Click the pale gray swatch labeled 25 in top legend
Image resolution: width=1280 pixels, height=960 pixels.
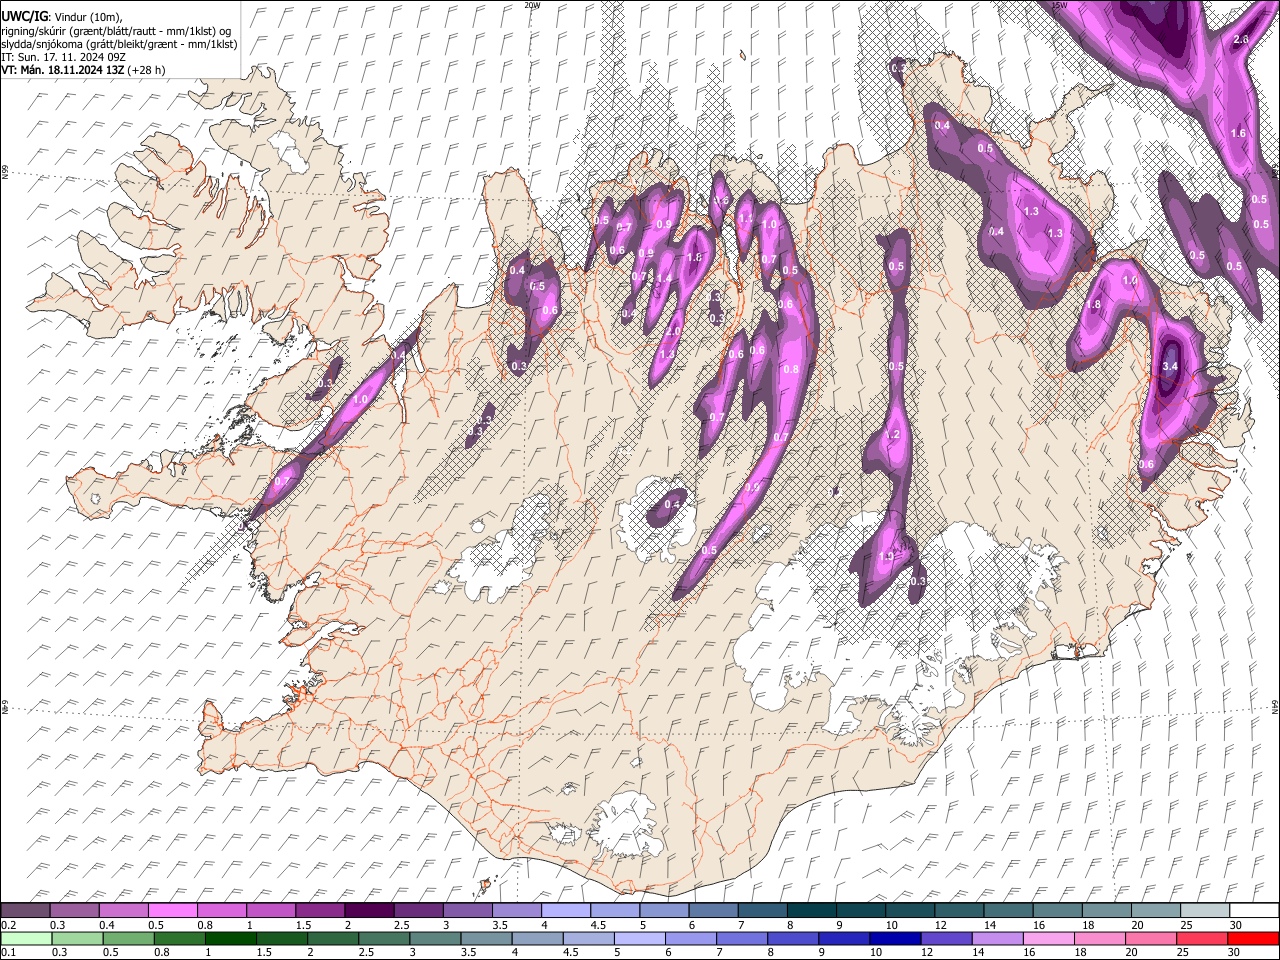(1205, 910)
